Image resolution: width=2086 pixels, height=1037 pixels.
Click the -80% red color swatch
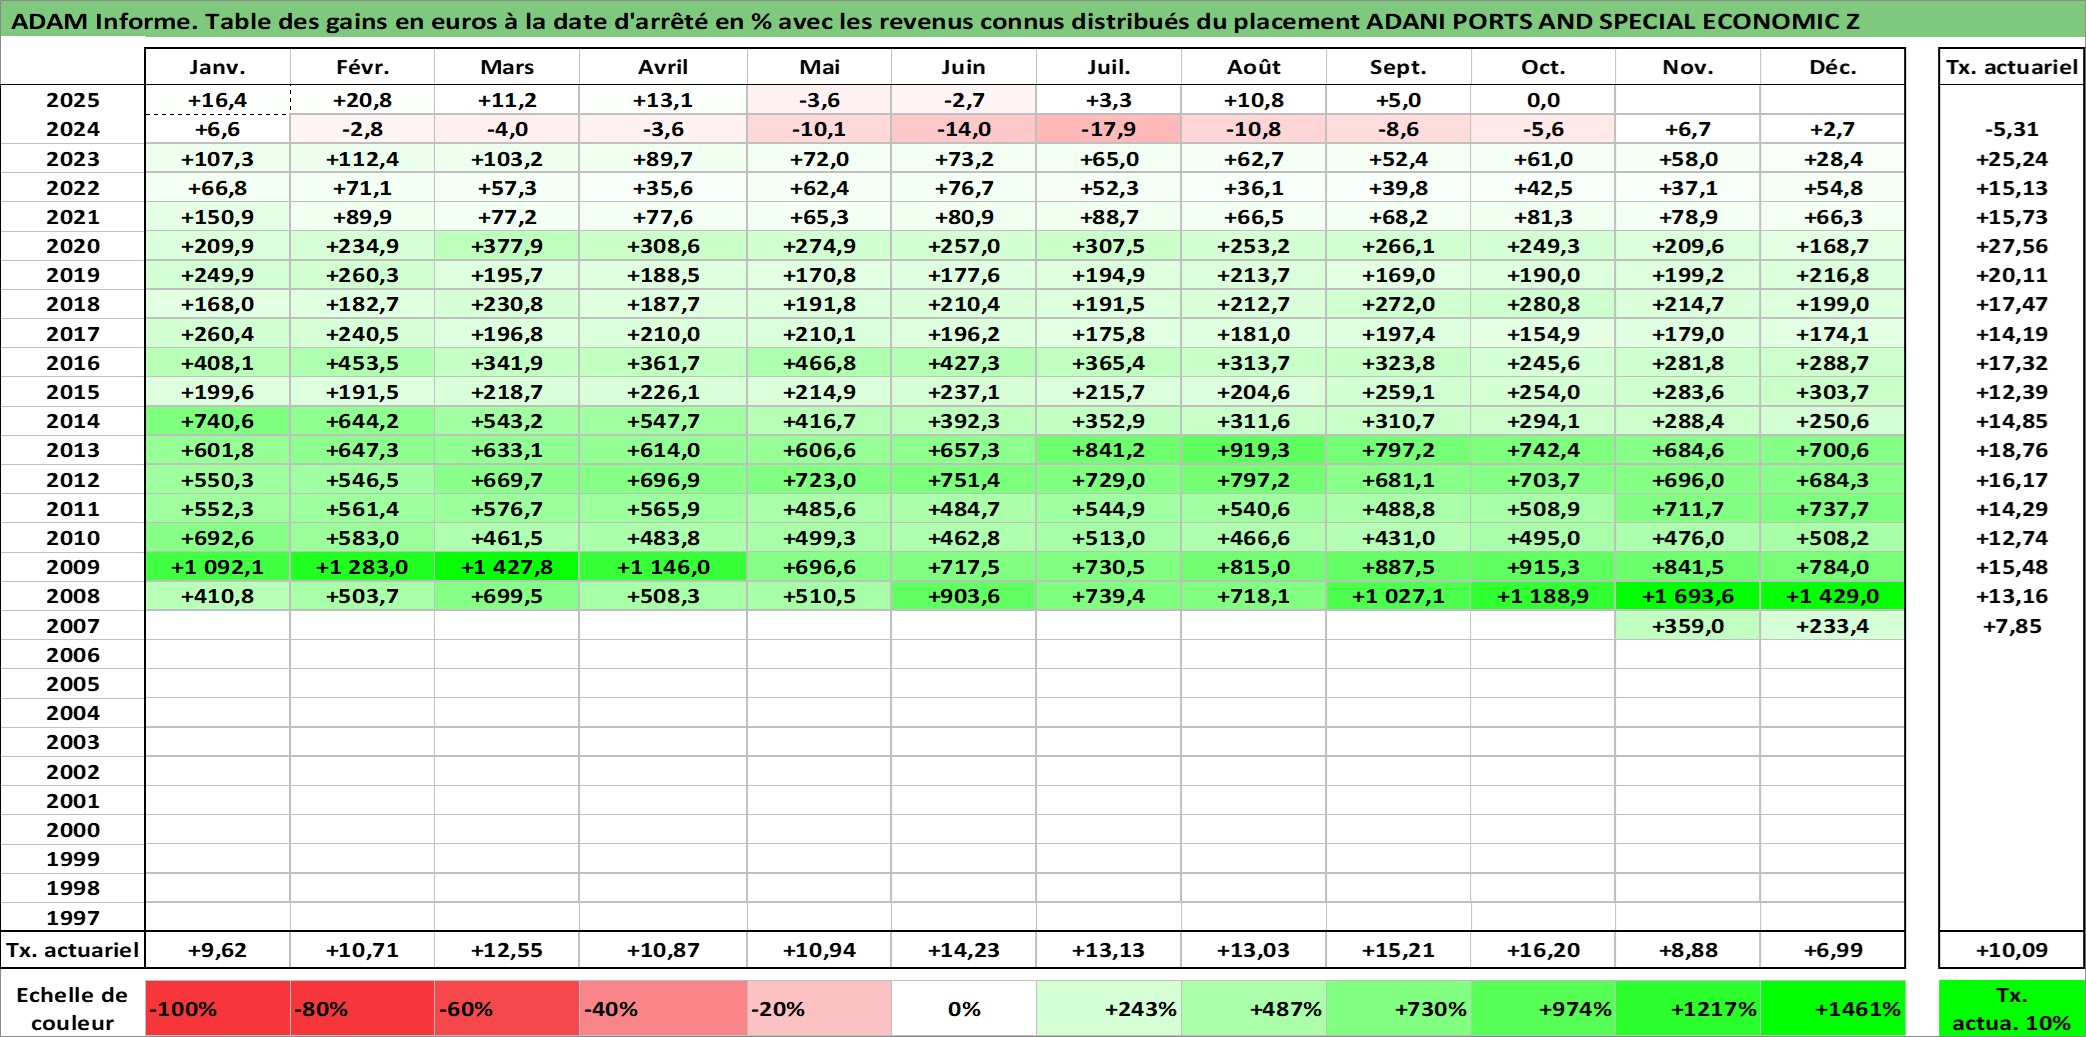[x=363, y=1008]
